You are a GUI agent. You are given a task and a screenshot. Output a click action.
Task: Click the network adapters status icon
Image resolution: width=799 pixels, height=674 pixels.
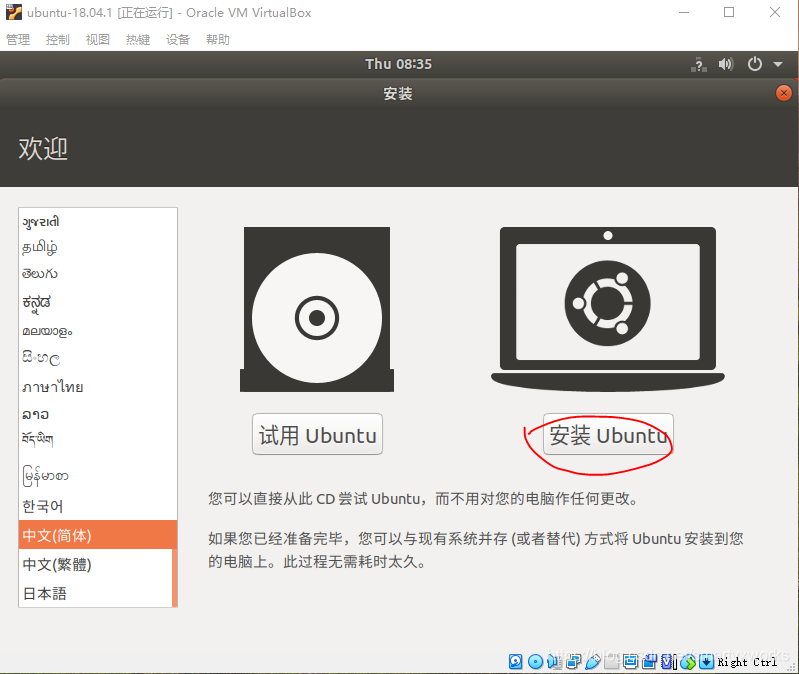point(573,661)
